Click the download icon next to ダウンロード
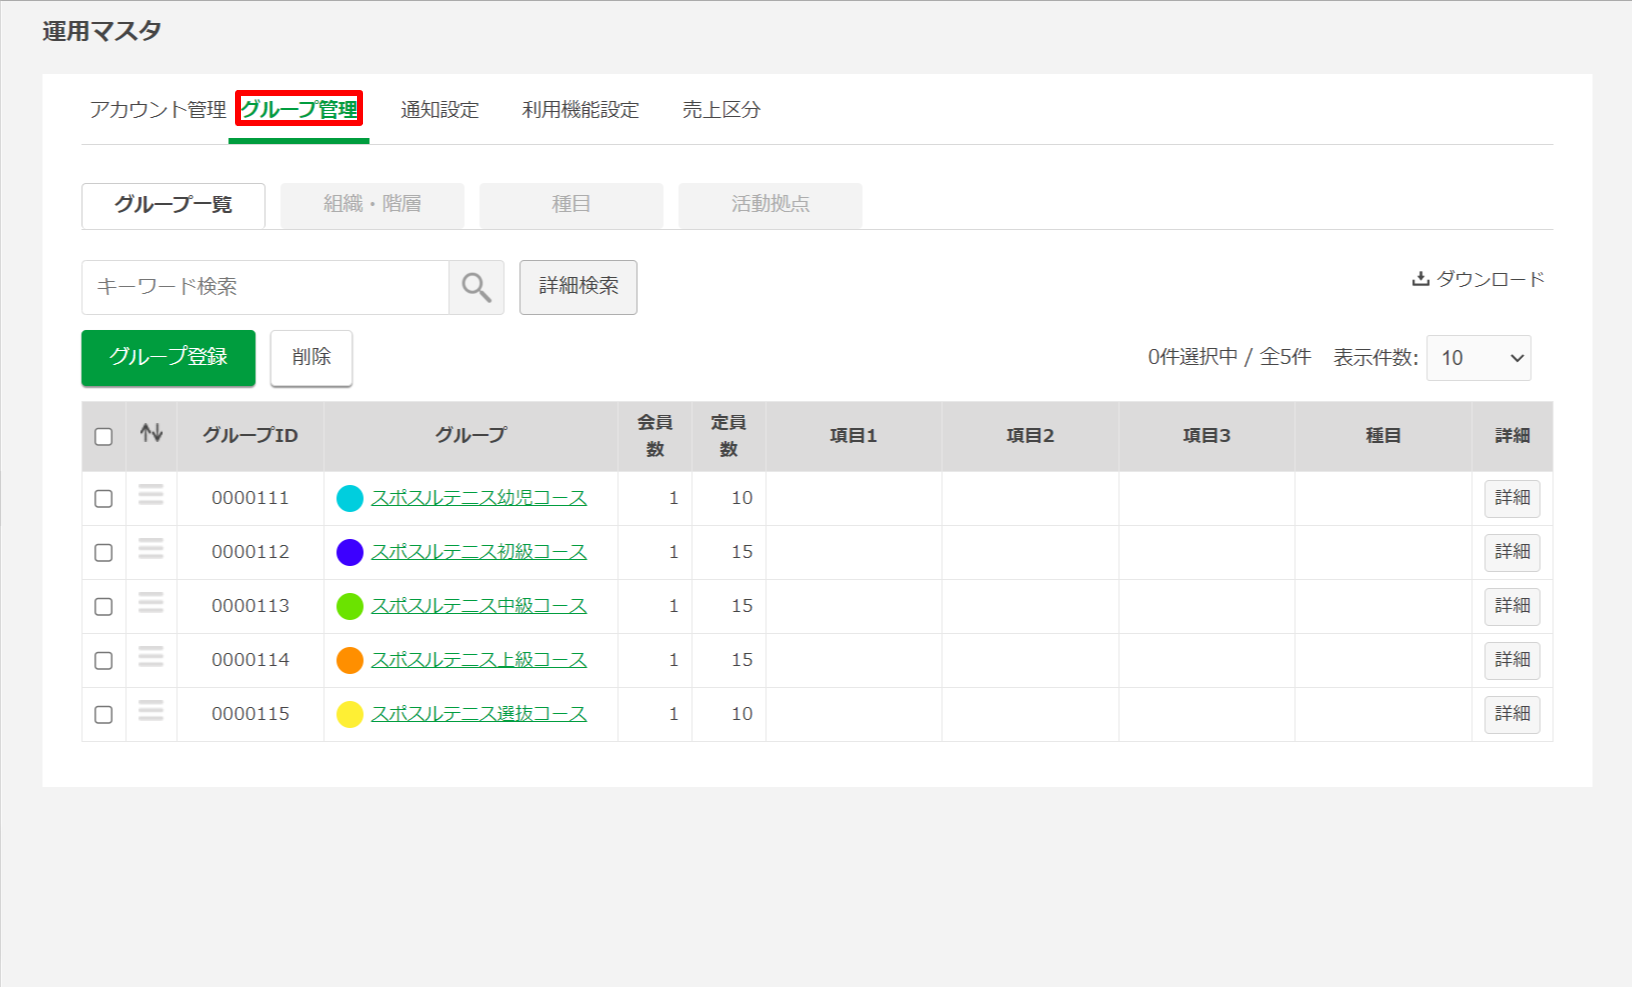The height and width of the screenshot is (987, 1632). [1420, 279]
